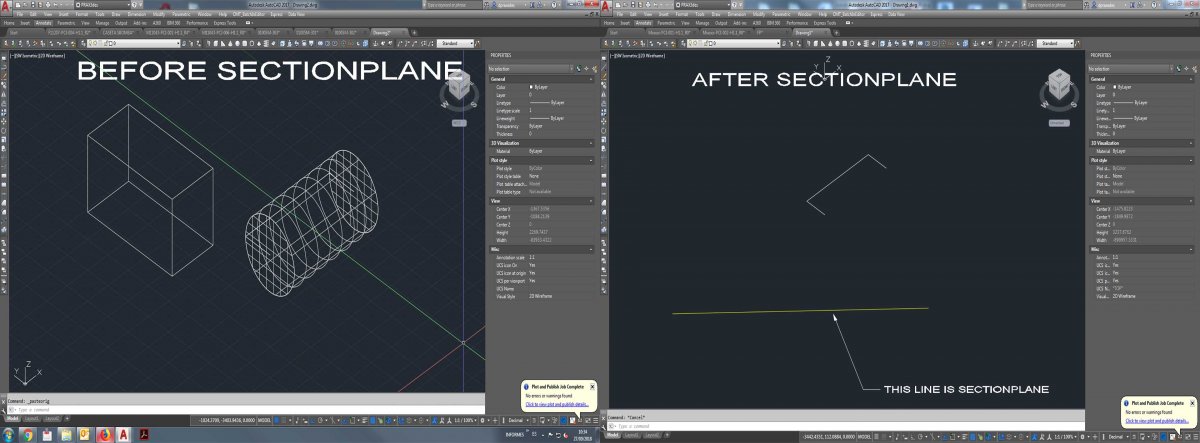The image size is (1200, 443).
Task: Add a new layout after Layout2 in left window
Action: tap(67, 418)
